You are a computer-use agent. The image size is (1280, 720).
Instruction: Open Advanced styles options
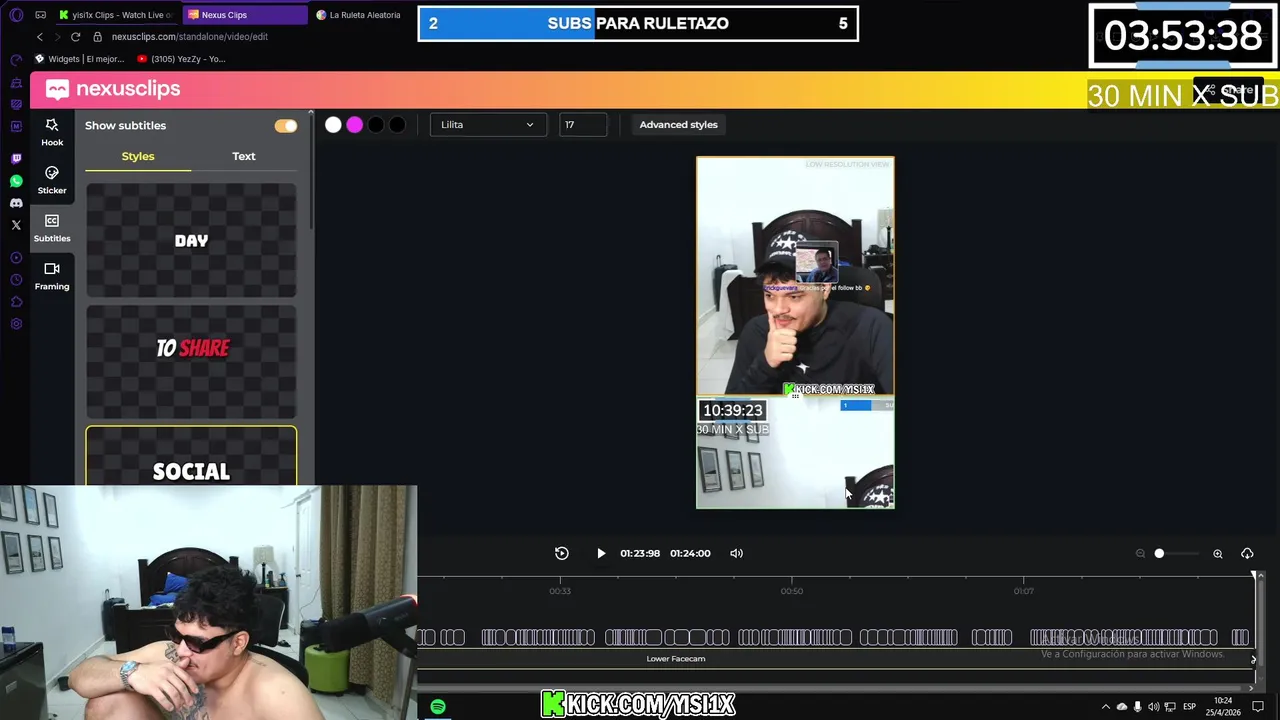click(678, 125)
